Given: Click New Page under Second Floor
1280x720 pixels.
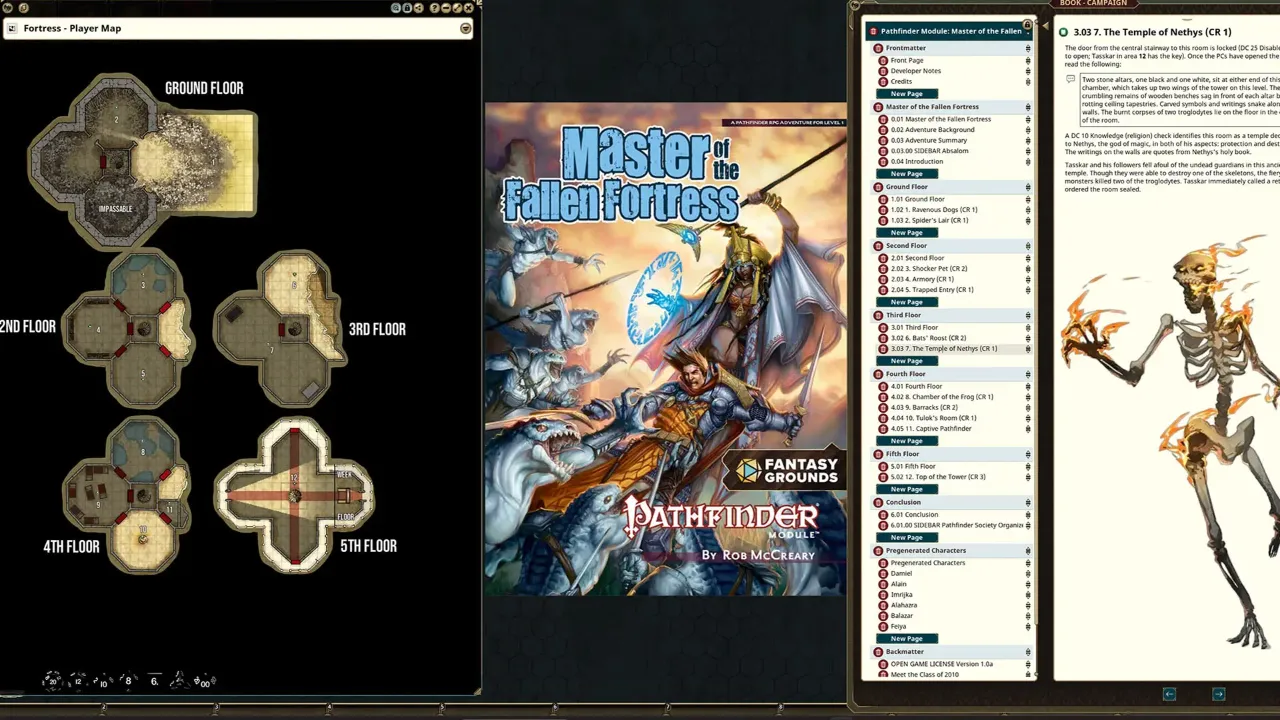Looking at the screenshot, I should coord(907,302).
